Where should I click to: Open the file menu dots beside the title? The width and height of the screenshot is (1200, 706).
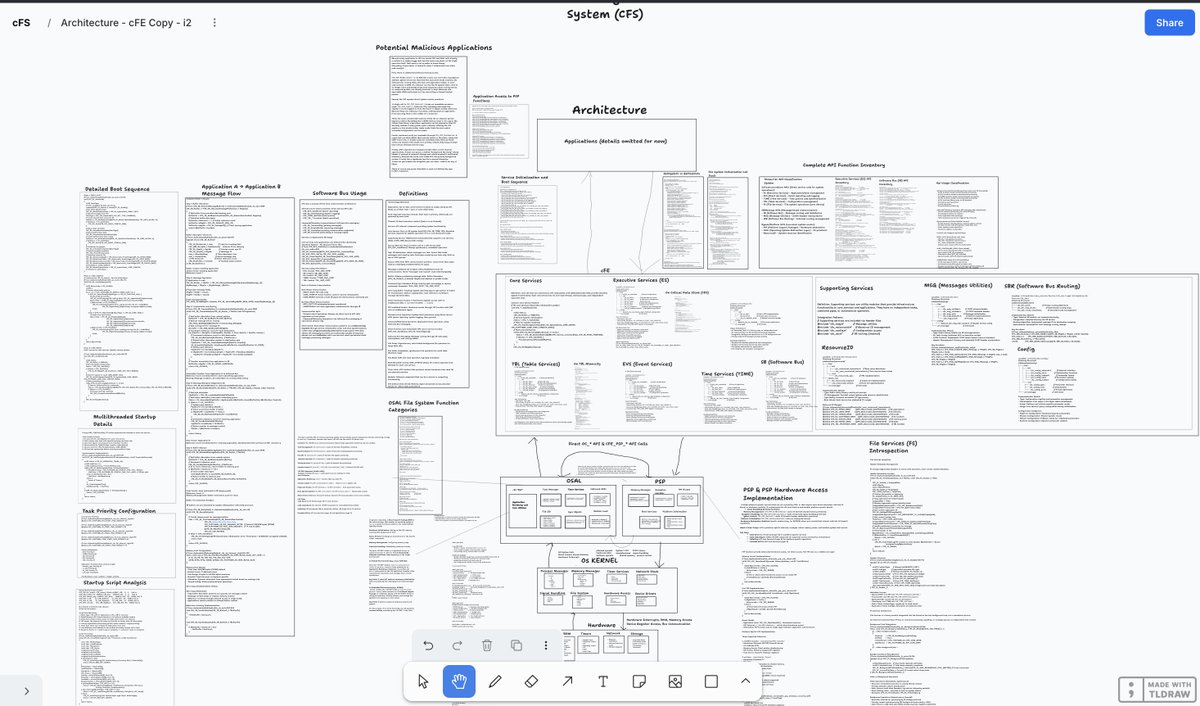click(x=214, y=22)
